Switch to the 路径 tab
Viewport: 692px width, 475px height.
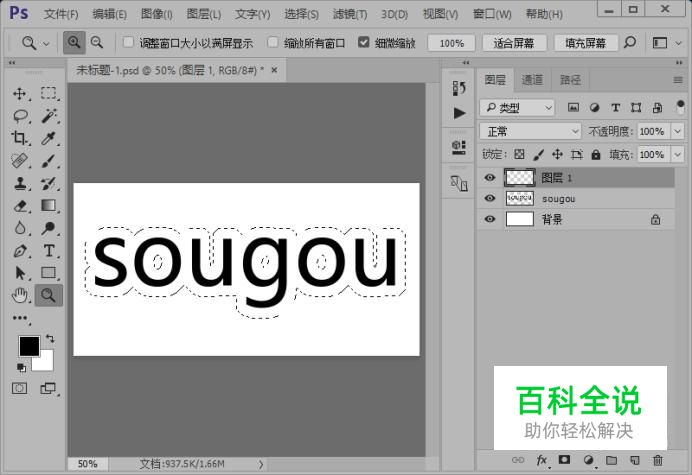pyautogui.click(x=570, y=80)
